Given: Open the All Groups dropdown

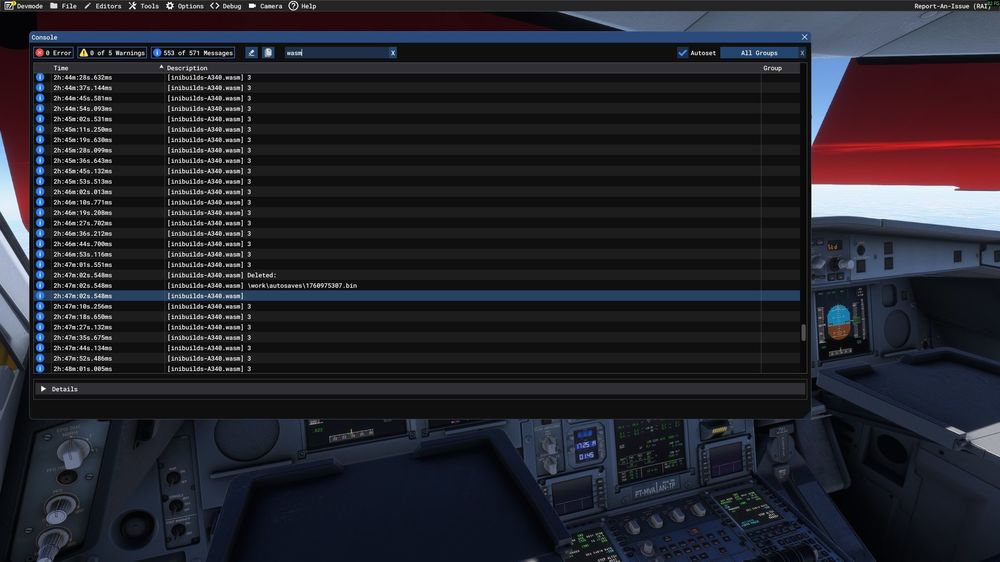Looking at the screenshot, I should click(x=759, y=53).
